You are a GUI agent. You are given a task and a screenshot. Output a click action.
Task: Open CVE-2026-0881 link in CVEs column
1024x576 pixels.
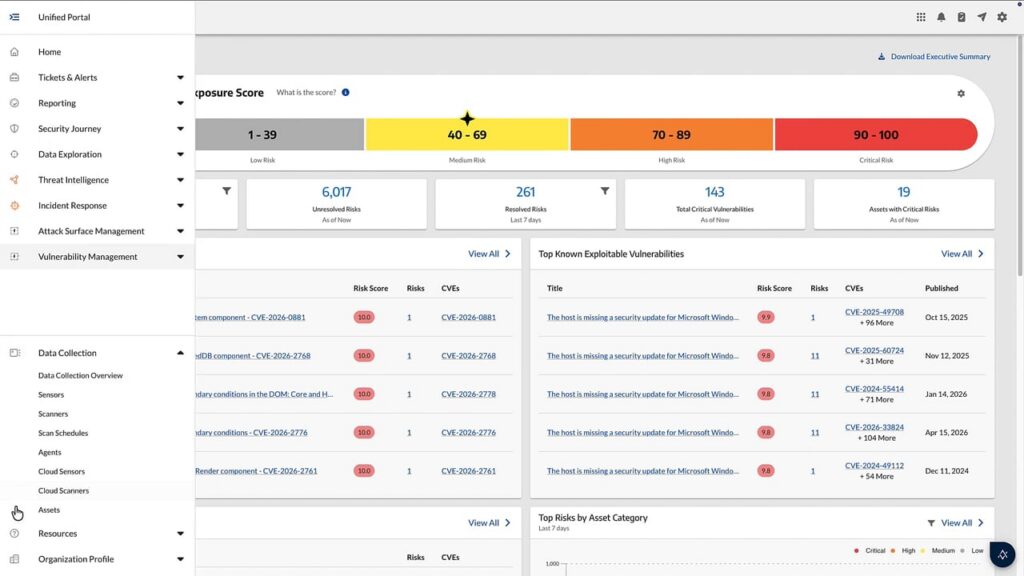[x=468, y=317]
